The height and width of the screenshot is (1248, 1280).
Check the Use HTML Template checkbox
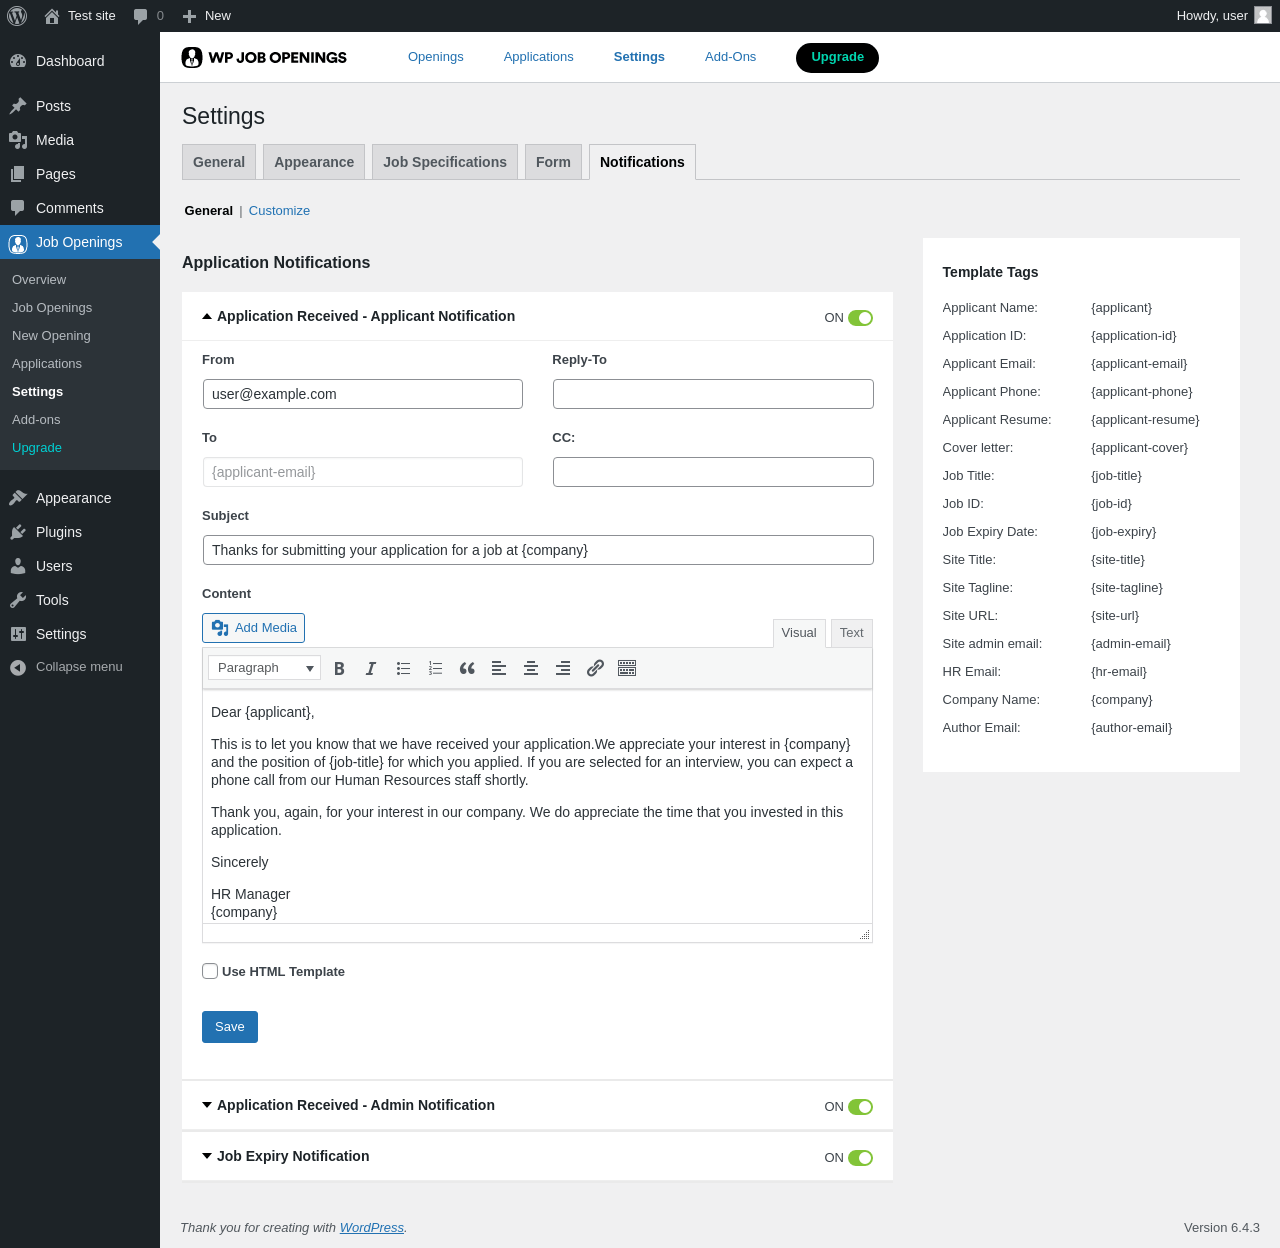[x=210, y=971]
